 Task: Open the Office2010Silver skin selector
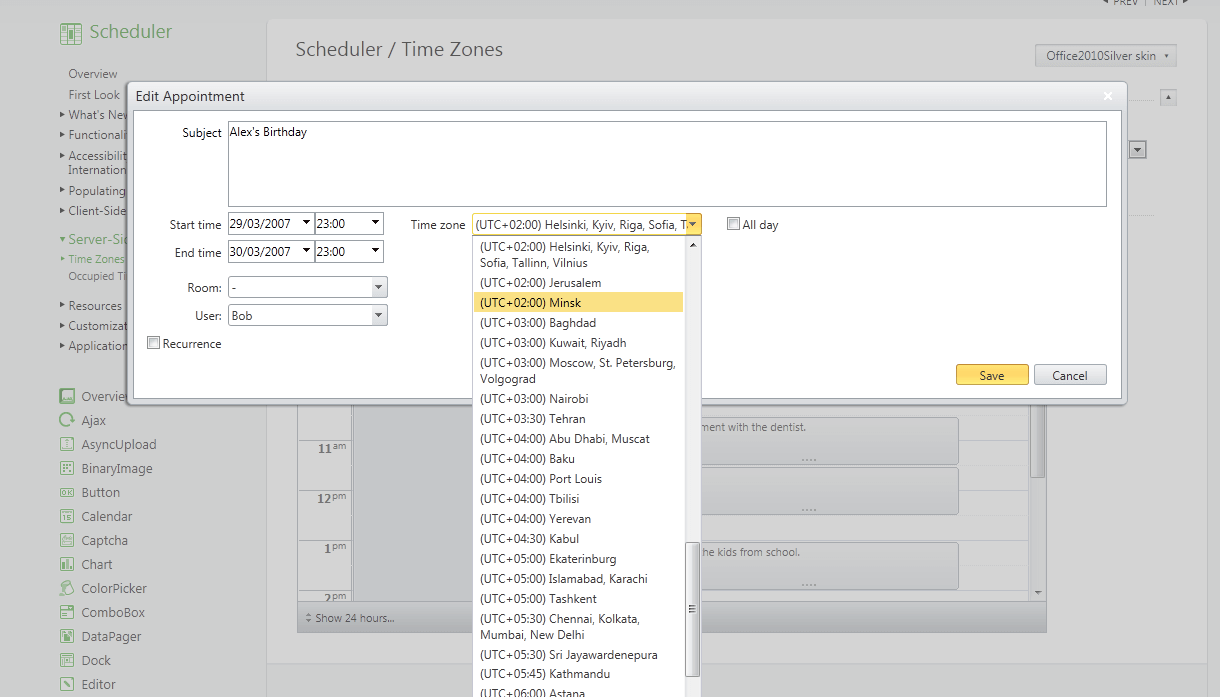point(1105,55)
